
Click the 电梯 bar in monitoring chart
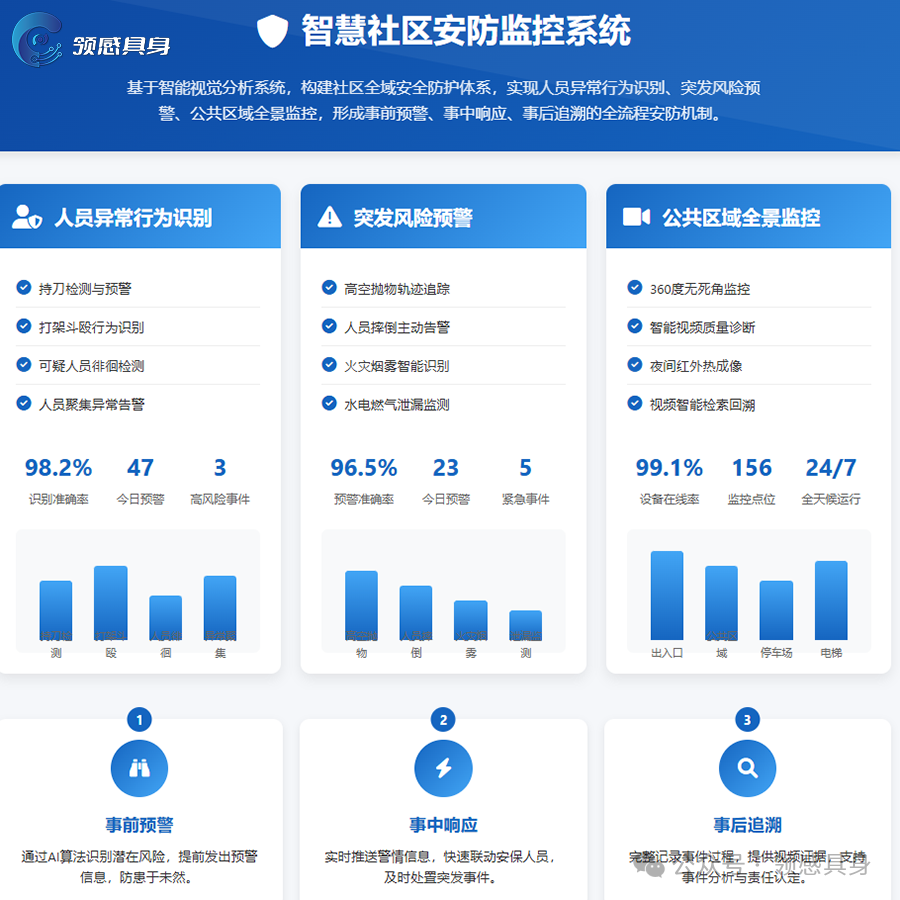(831, 600)
